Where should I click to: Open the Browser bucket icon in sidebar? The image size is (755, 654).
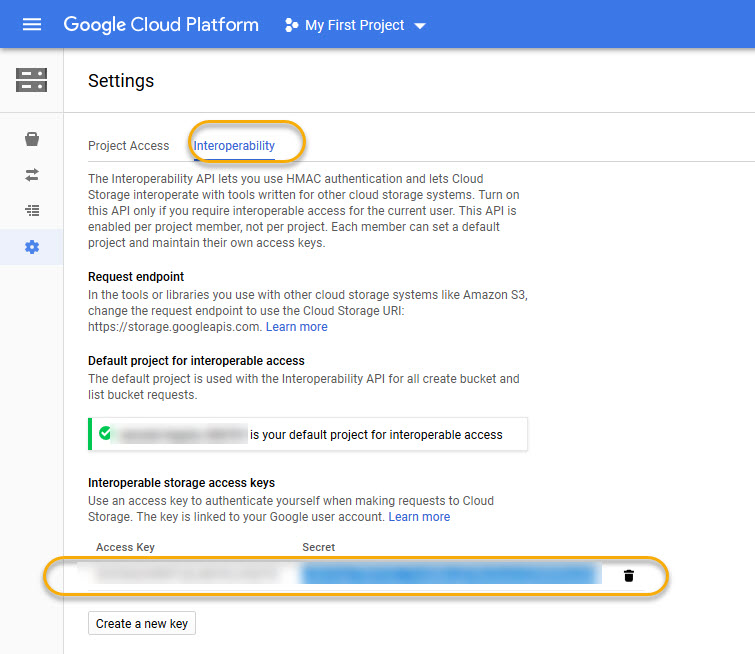pyautogui.click(x=32, y=139)
